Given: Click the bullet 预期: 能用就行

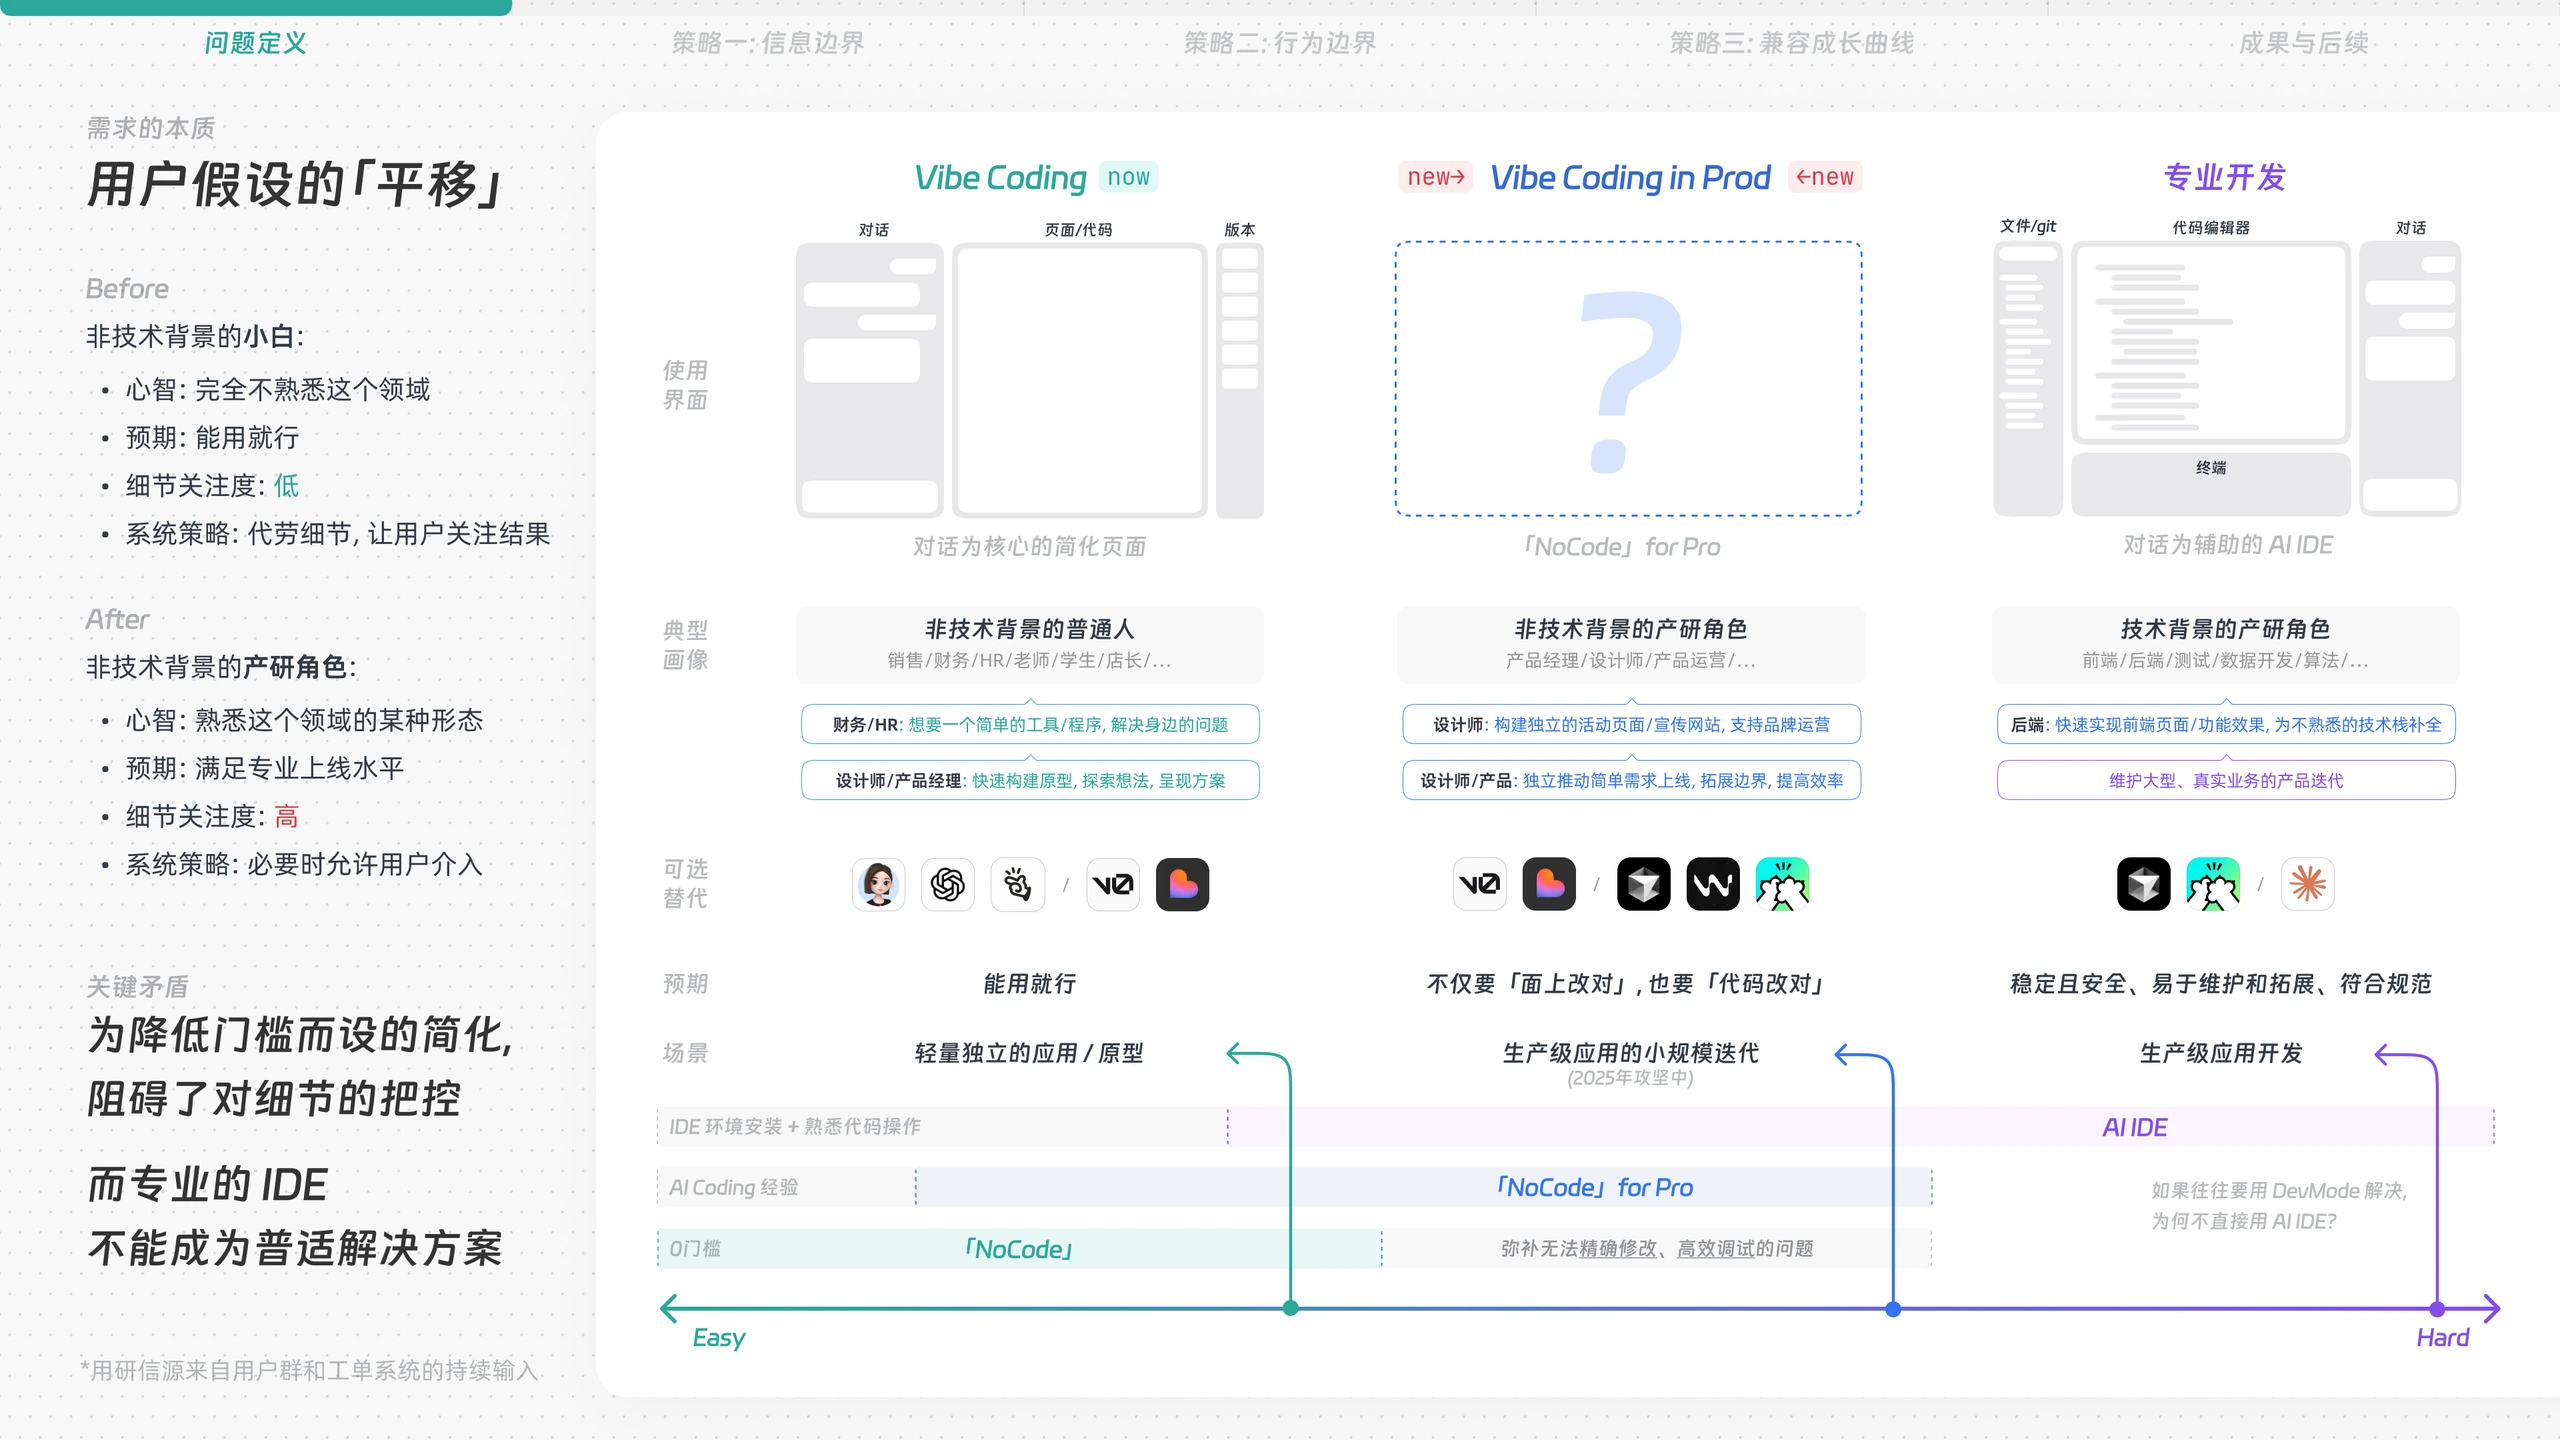Looking at the screenshot, I should click(x=212, y=437).
